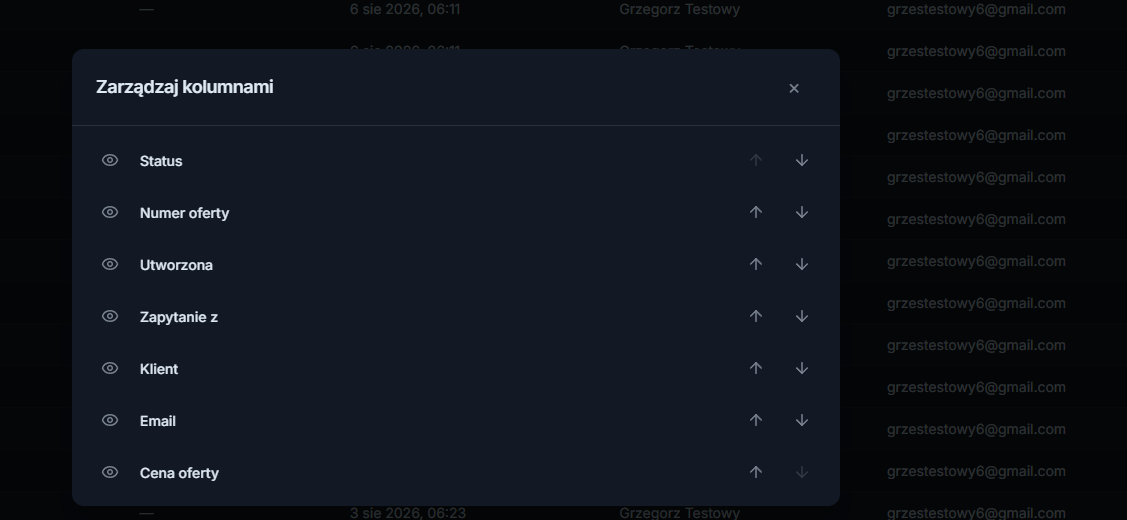Close the Zarządzaj kolumnami dialog

(x=794, y=88)
